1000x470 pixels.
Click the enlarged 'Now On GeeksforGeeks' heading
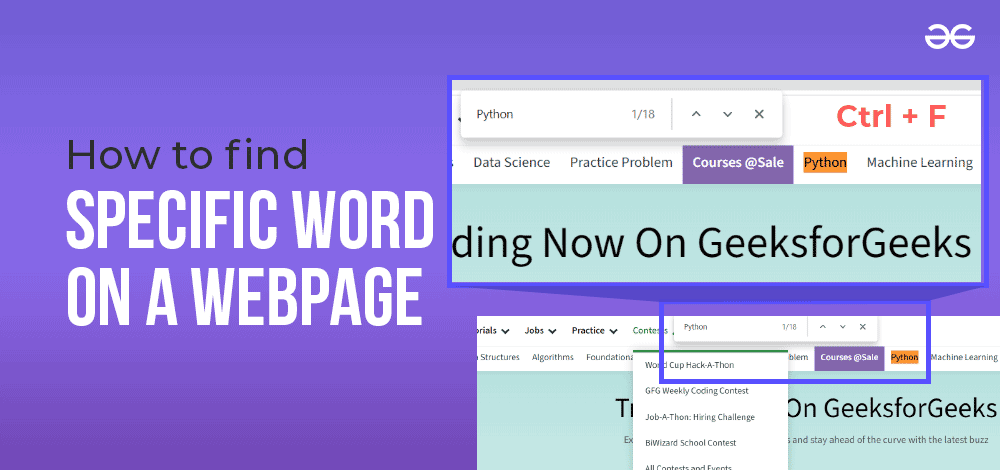pyautogui.click(x=758, y=244)
